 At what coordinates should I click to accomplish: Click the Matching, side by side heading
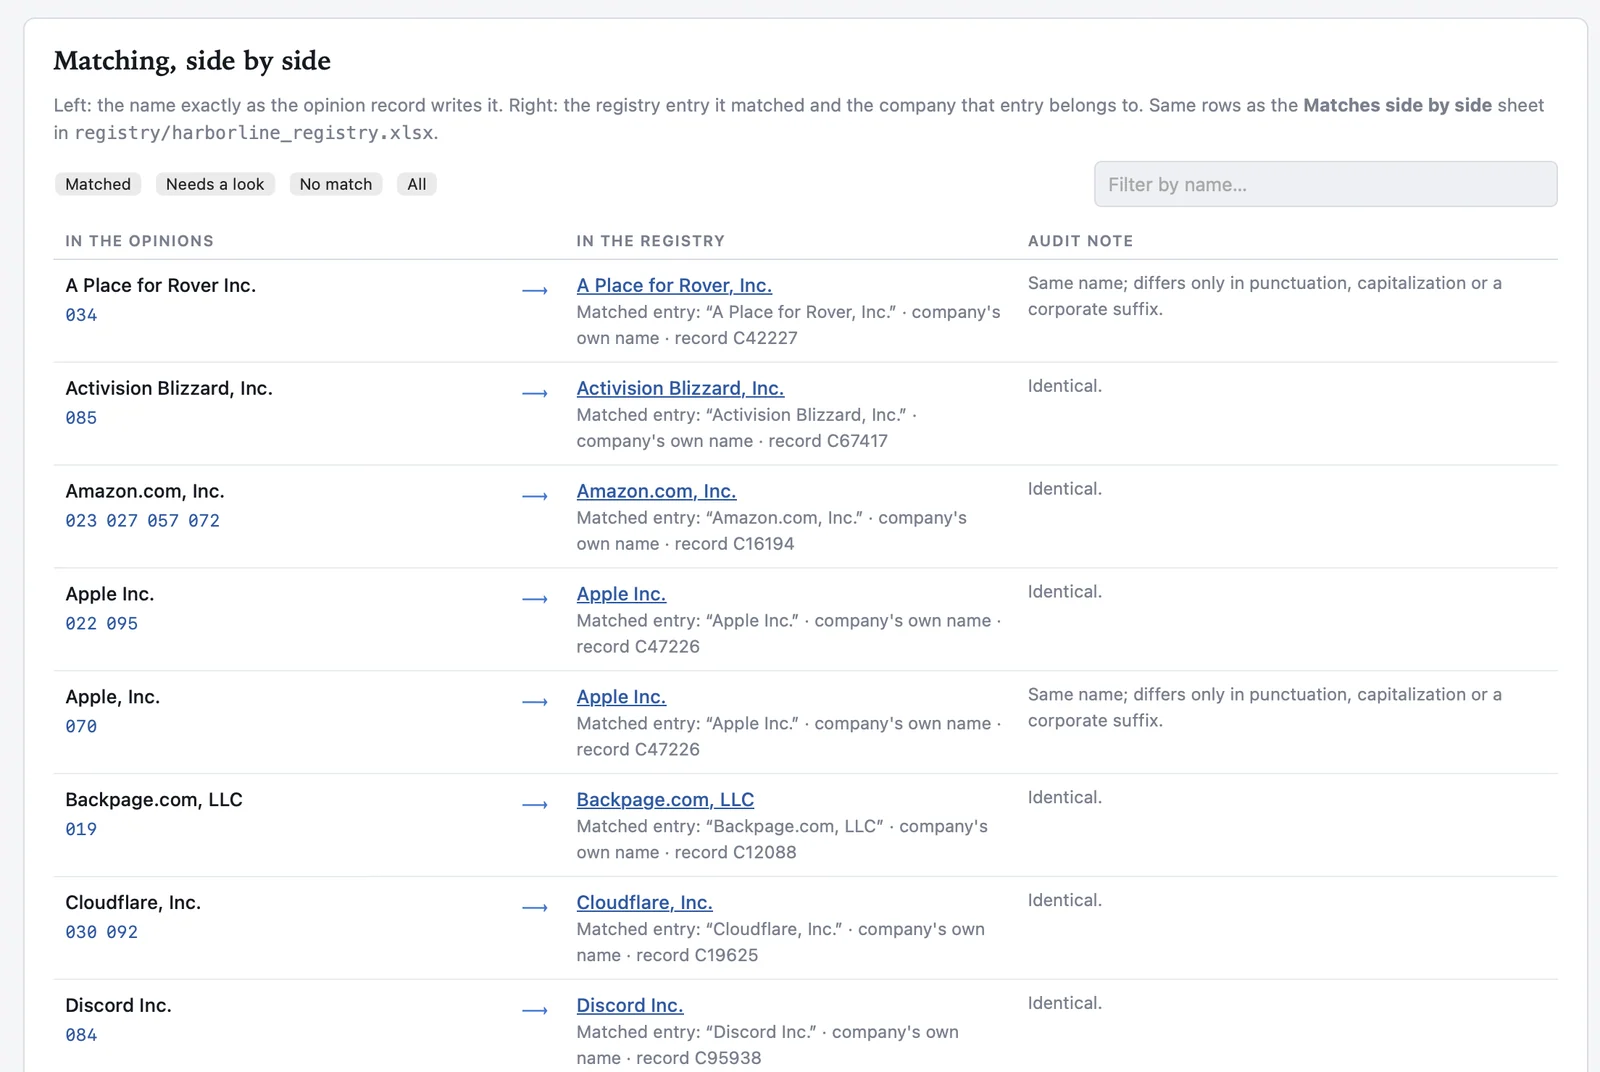(192, 61)
